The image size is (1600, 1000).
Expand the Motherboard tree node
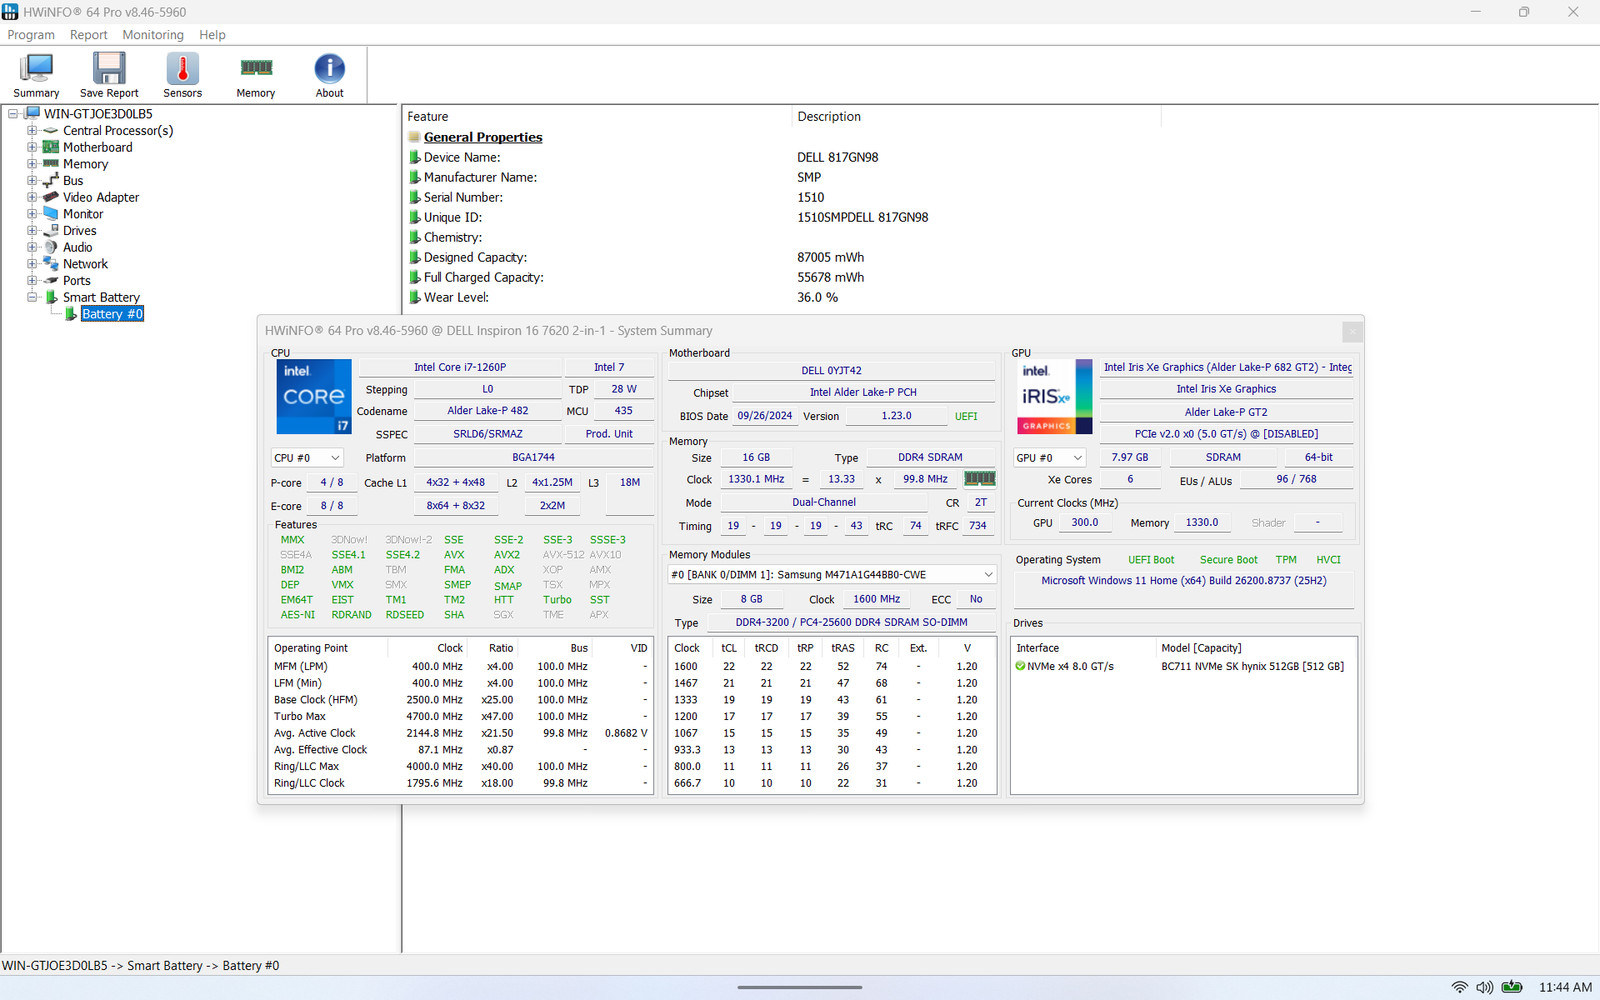(x=32, y=147)
